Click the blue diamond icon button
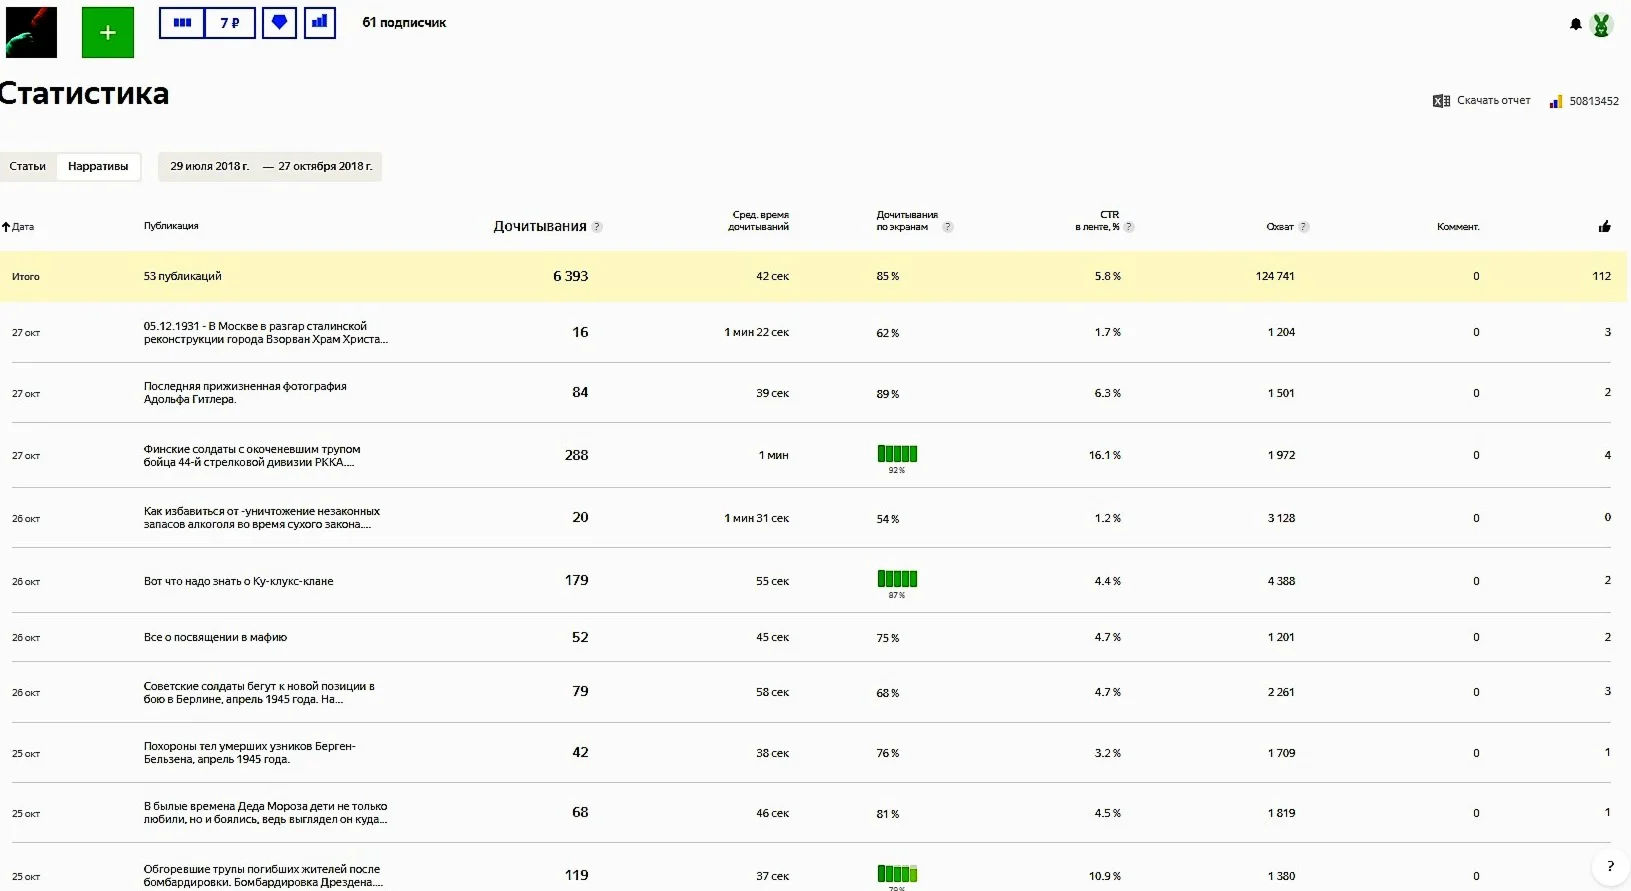This screenshot has width=1631, height=891. tap(279, 22)
